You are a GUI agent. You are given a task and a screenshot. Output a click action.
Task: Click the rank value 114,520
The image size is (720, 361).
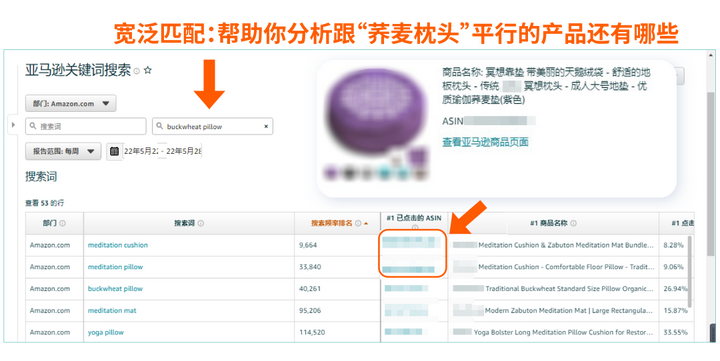tap(312, 333)
